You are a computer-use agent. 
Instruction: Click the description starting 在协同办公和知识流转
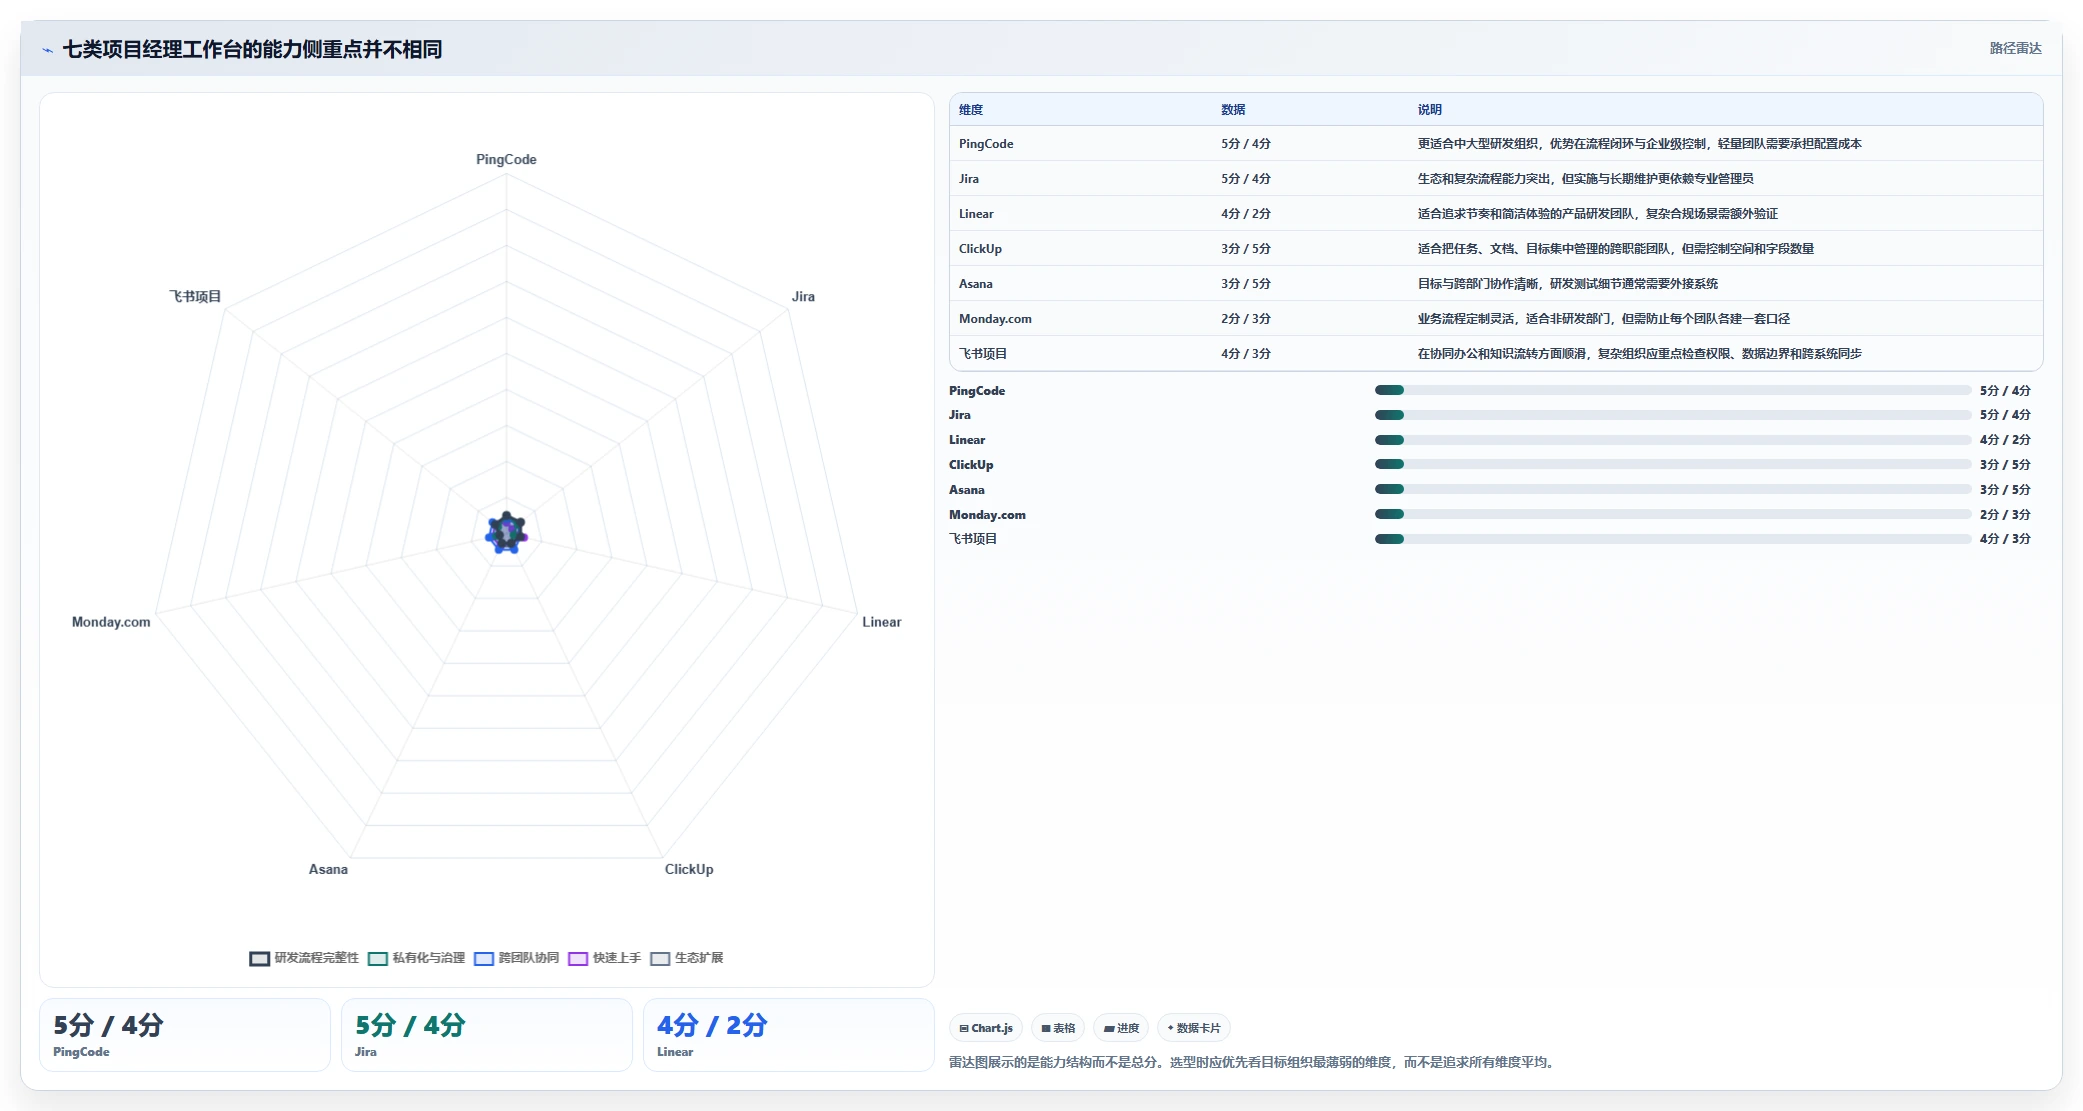click(x=1639, y=354)
